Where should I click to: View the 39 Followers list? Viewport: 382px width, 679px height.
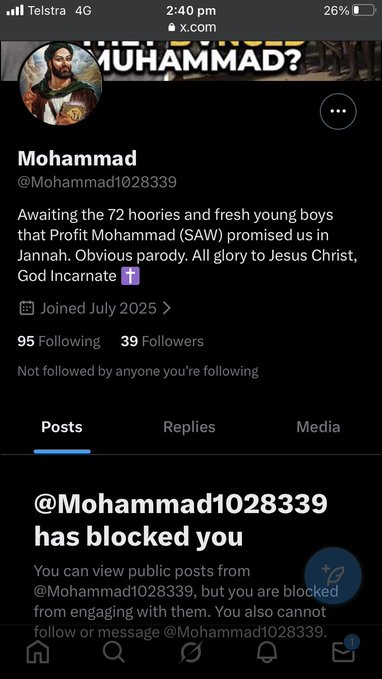162,341
